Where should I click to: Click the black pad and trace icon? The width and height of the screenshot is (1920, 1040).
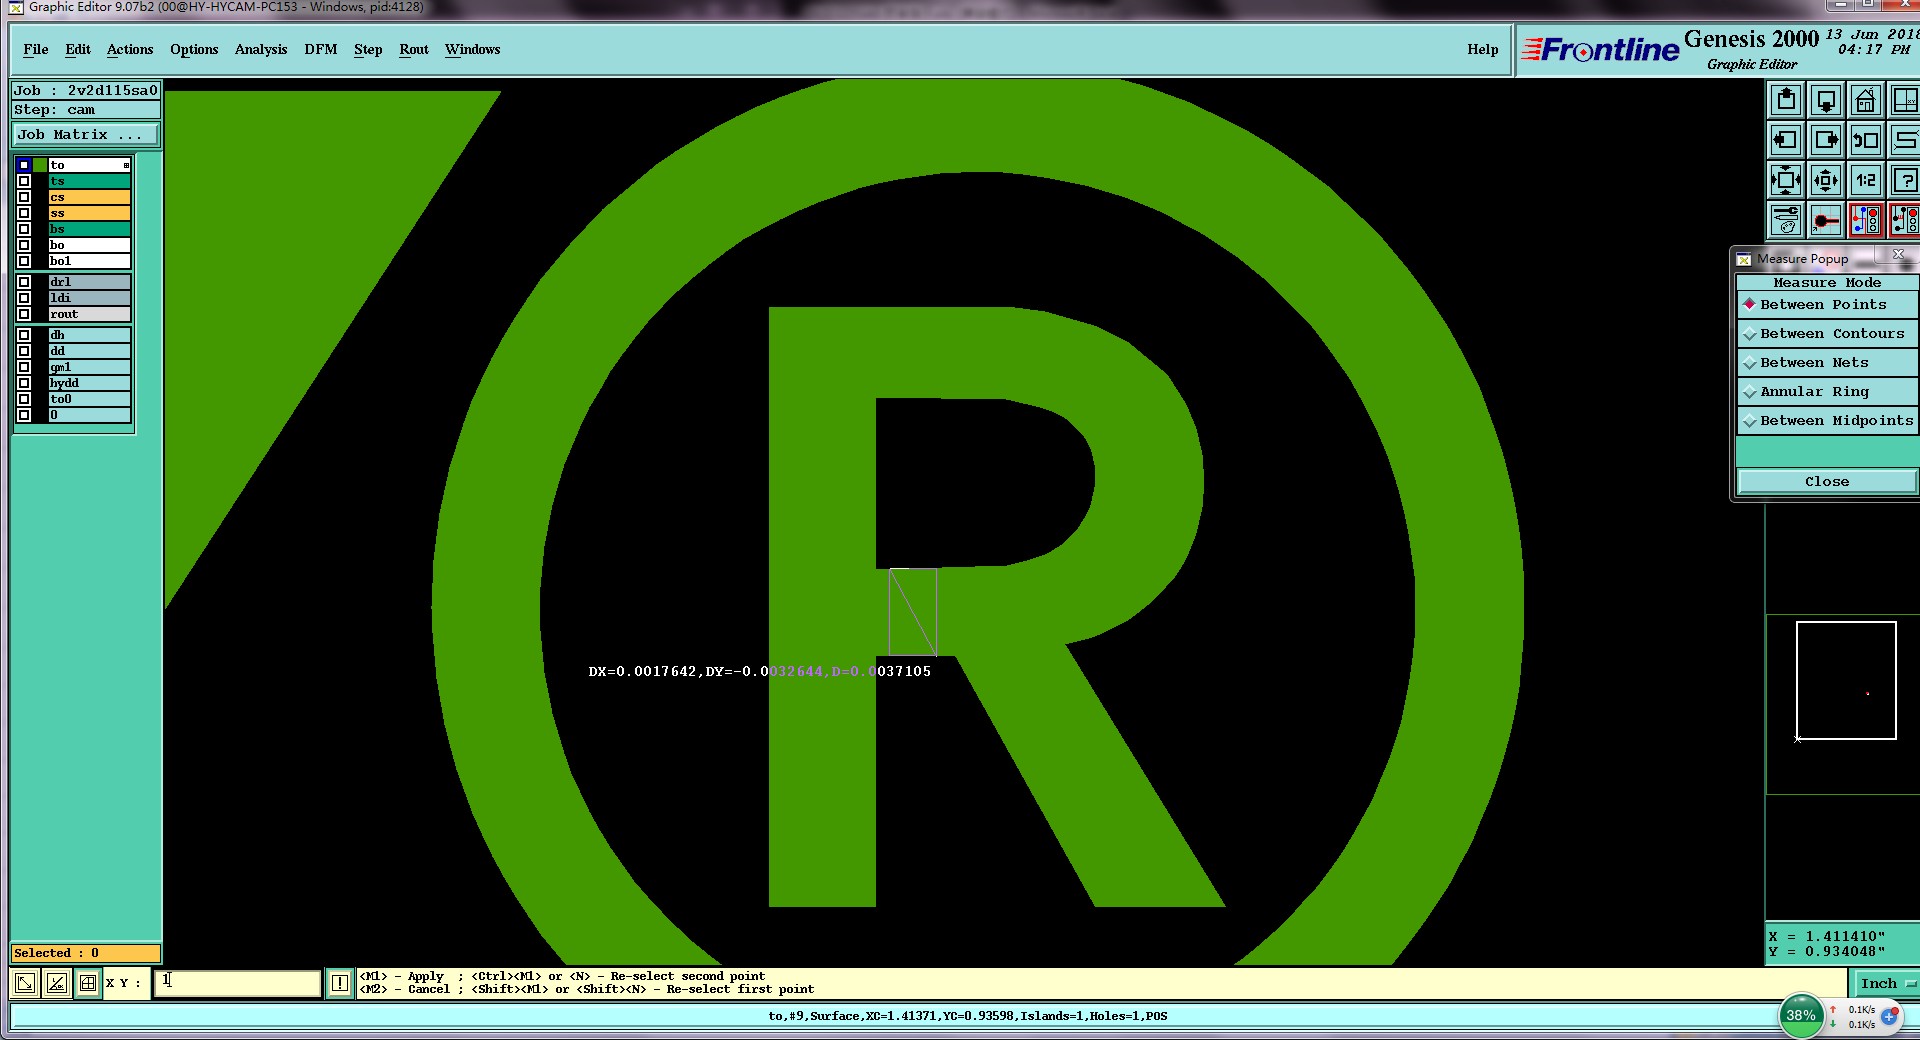tap(1826, 220)
